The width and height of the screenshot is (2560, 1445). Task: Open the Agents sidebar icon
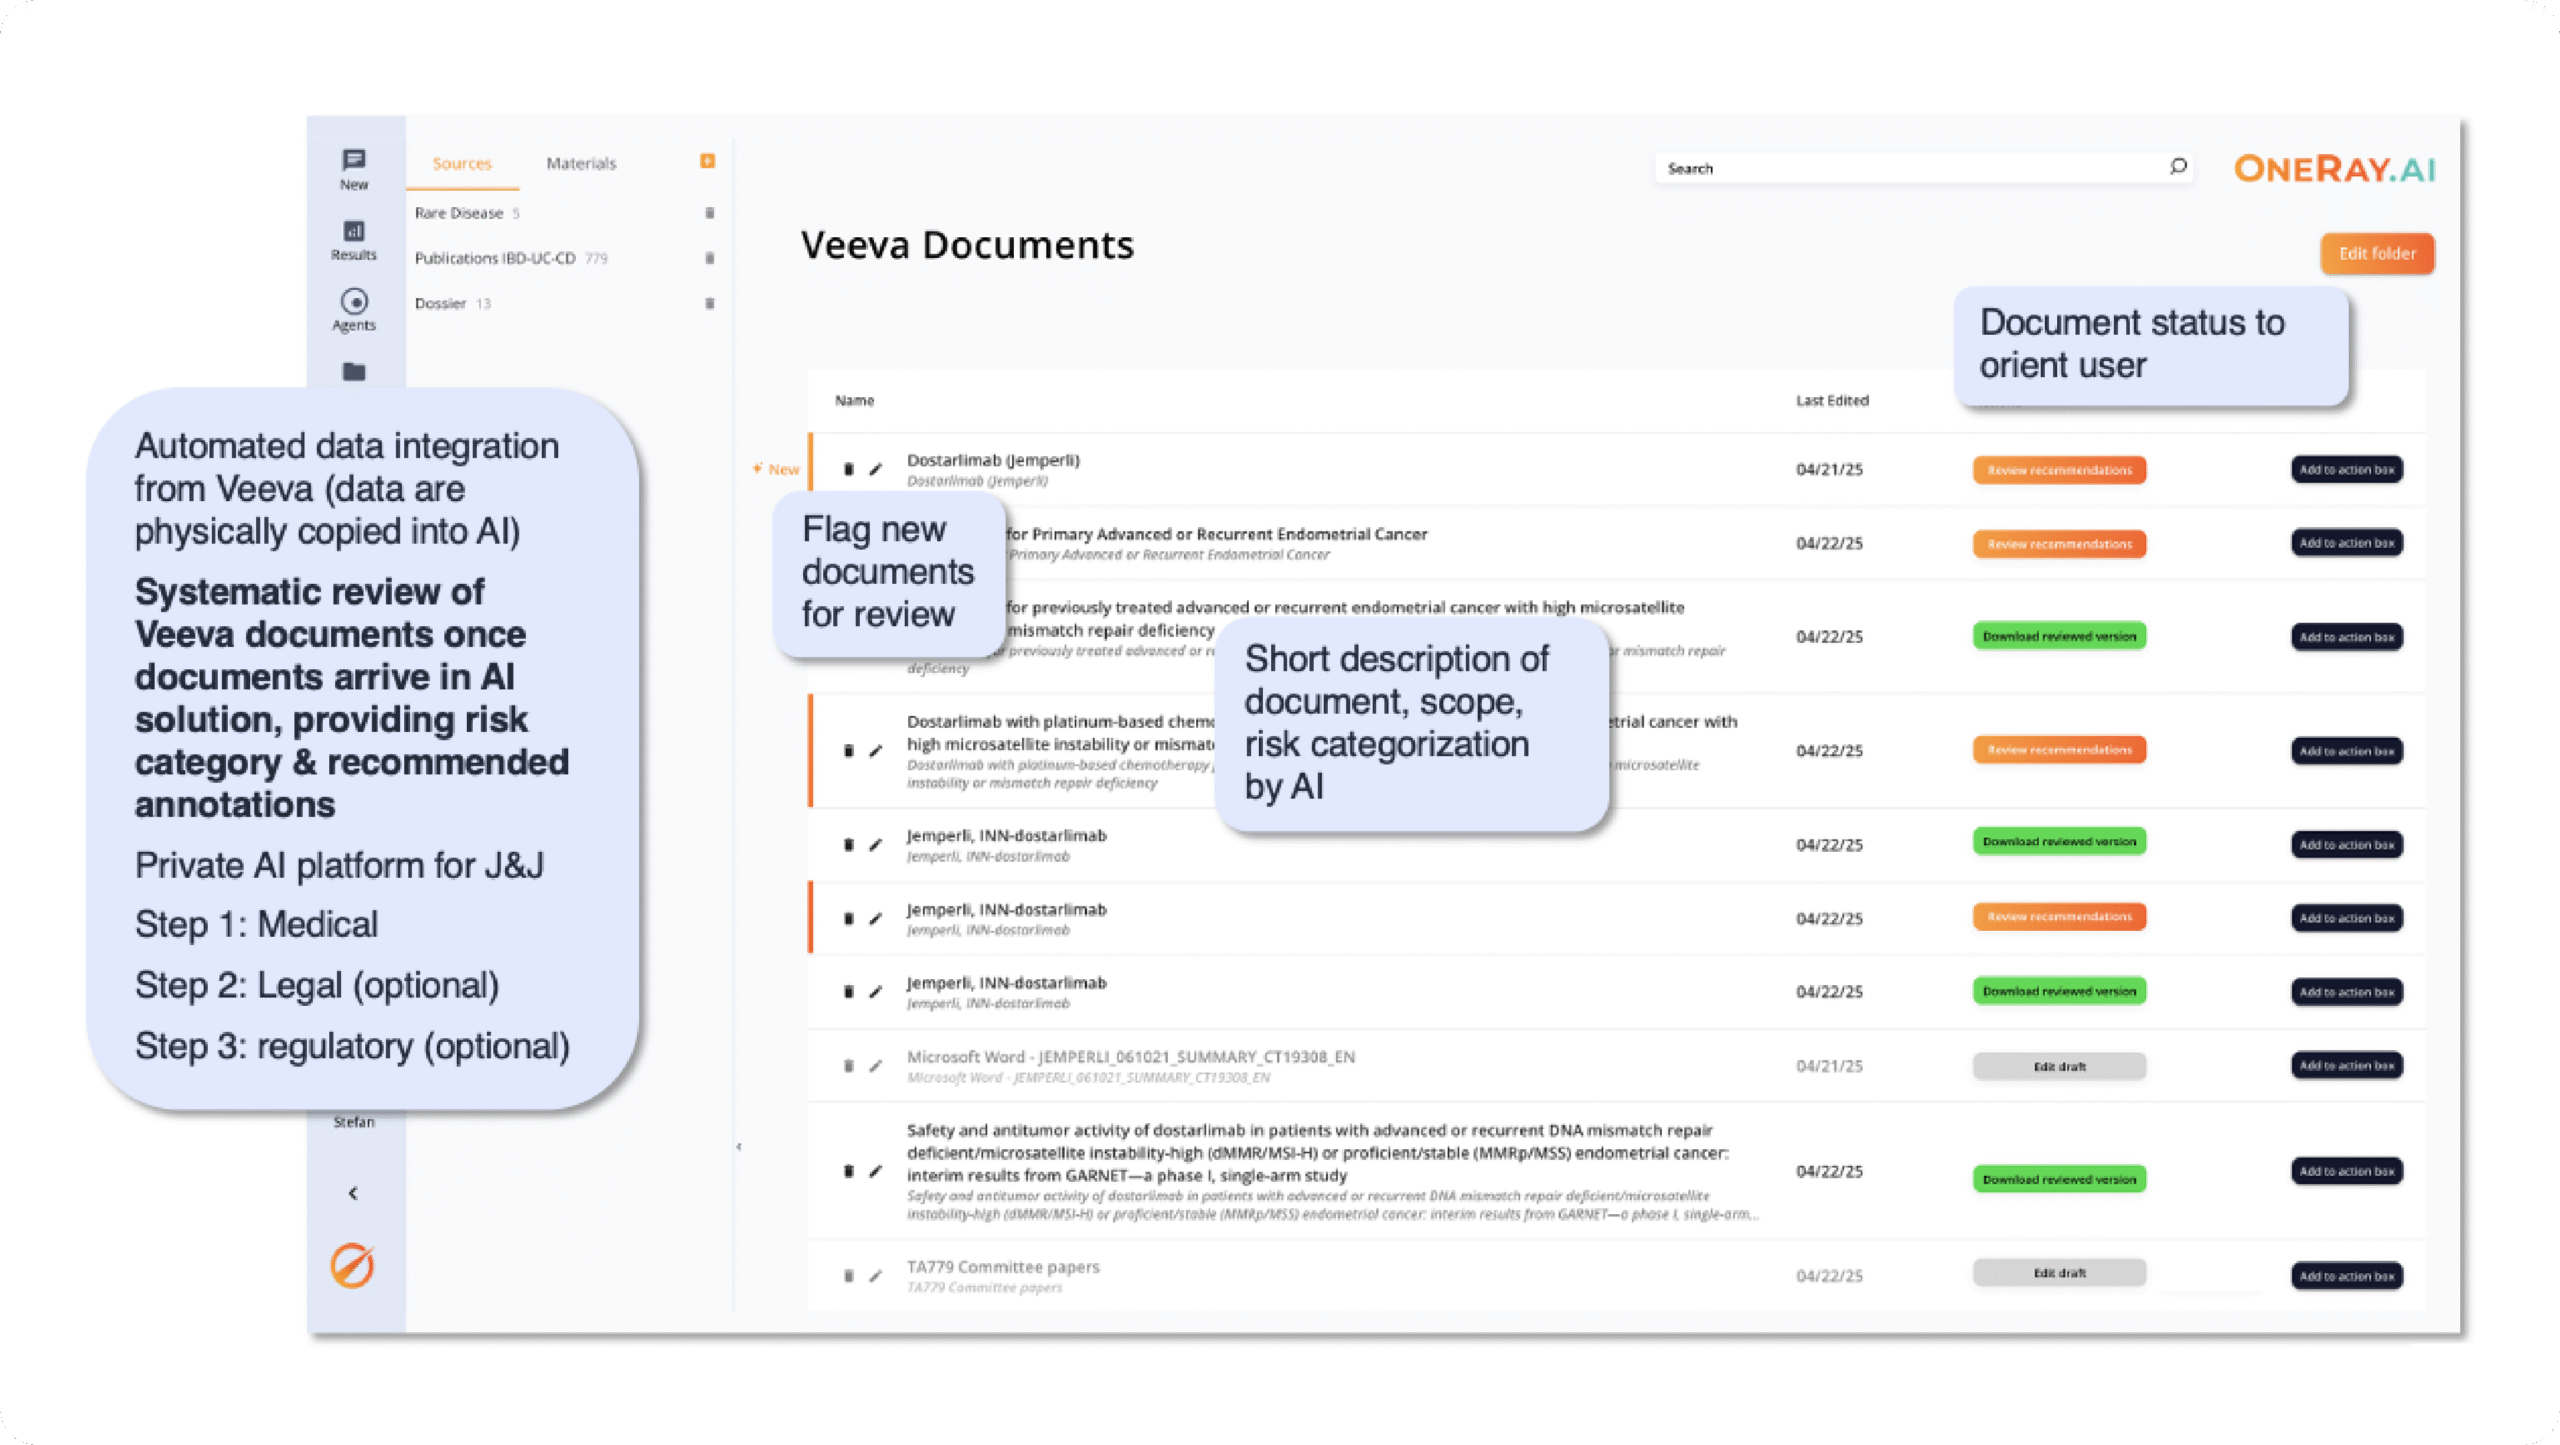coord(353,301)
